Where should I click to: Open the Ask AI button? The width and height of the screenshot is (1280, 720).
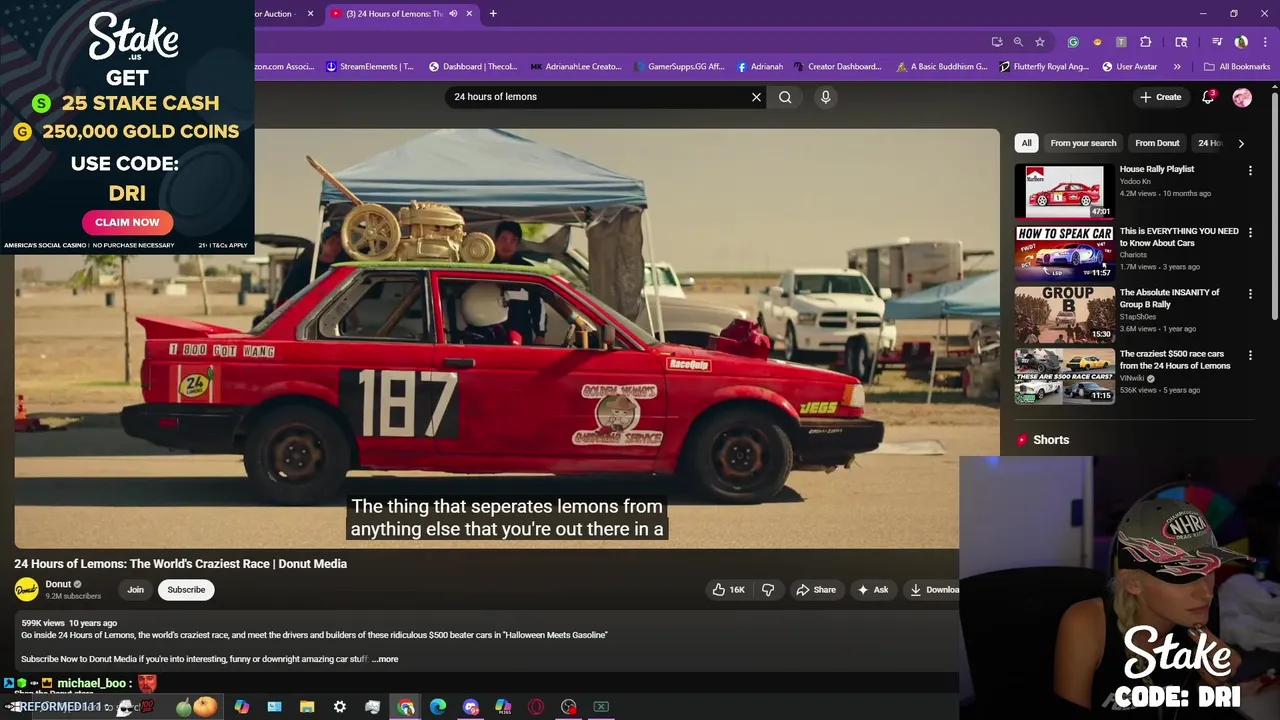(873, 590)
